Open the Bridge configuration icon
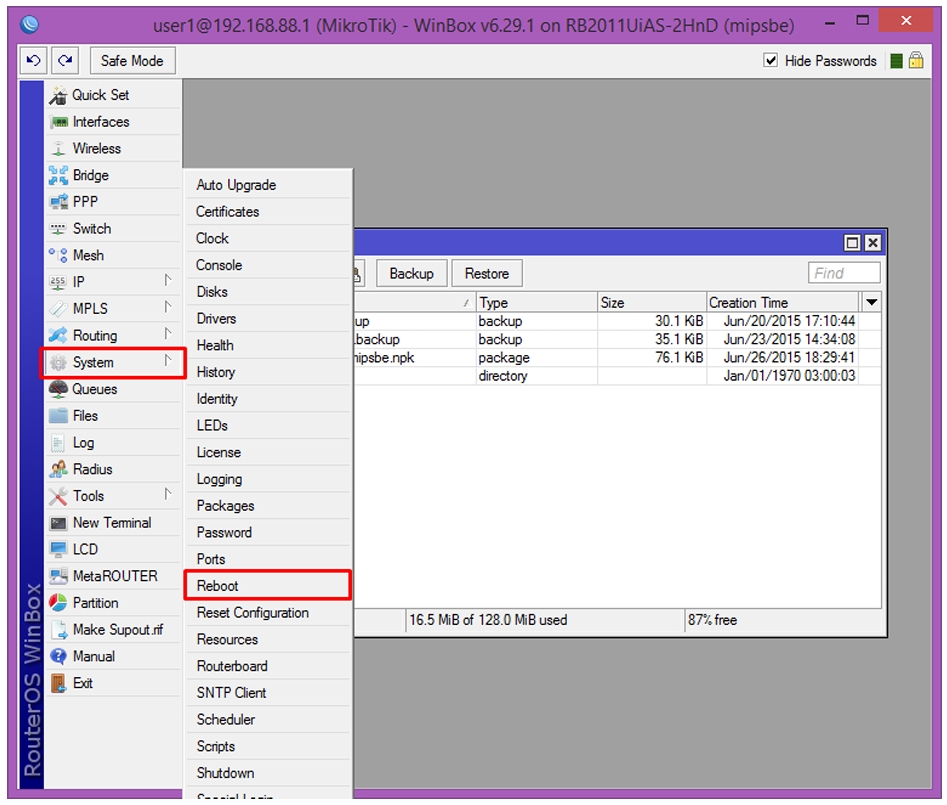The image size is (947, 805). [59, 175]
